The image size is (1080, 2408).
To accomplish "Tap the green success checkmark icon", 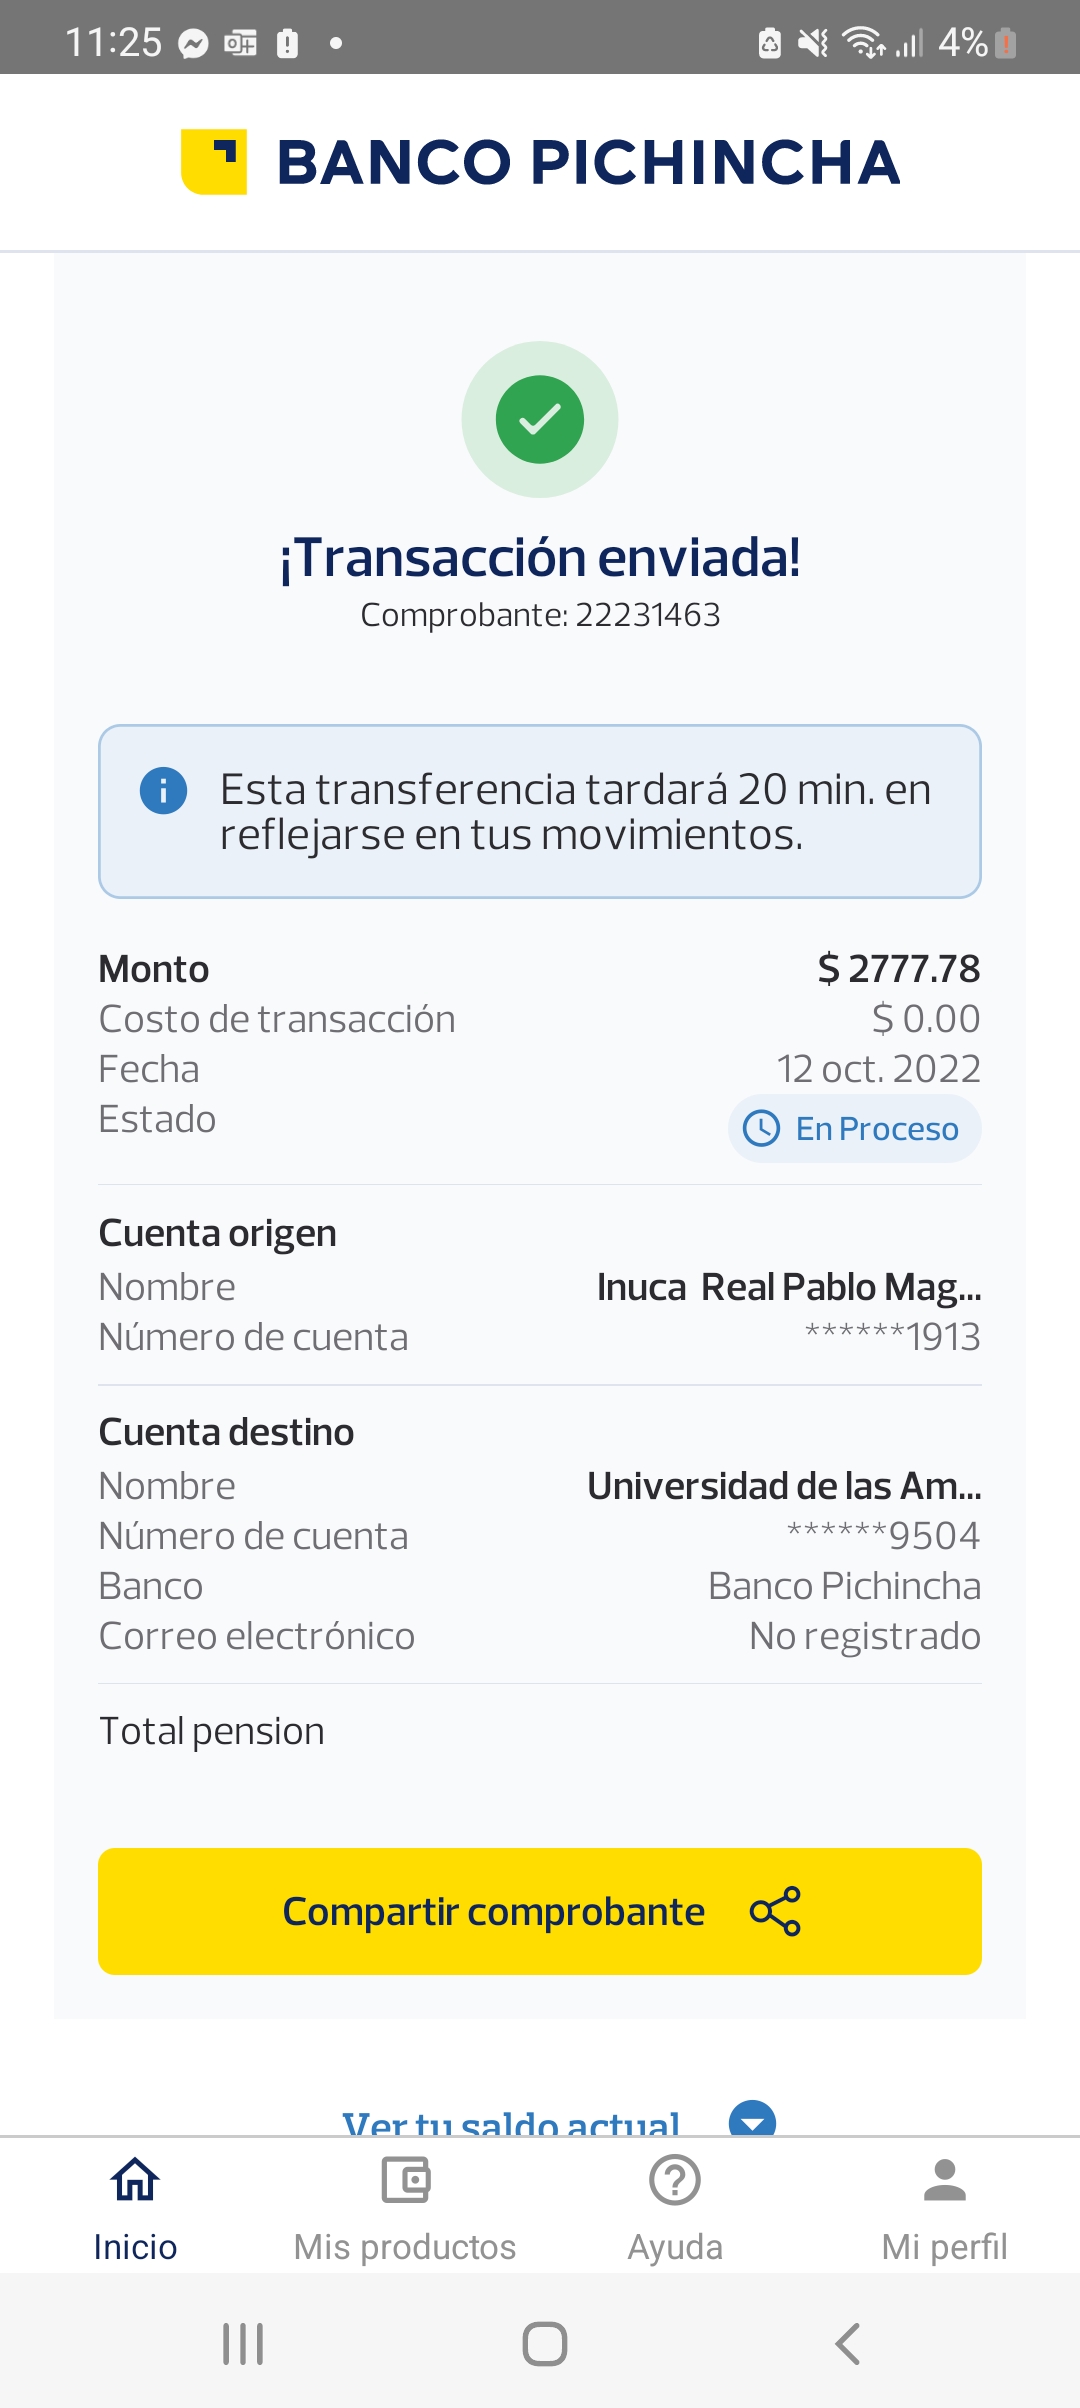I will (x=540, y=419).
